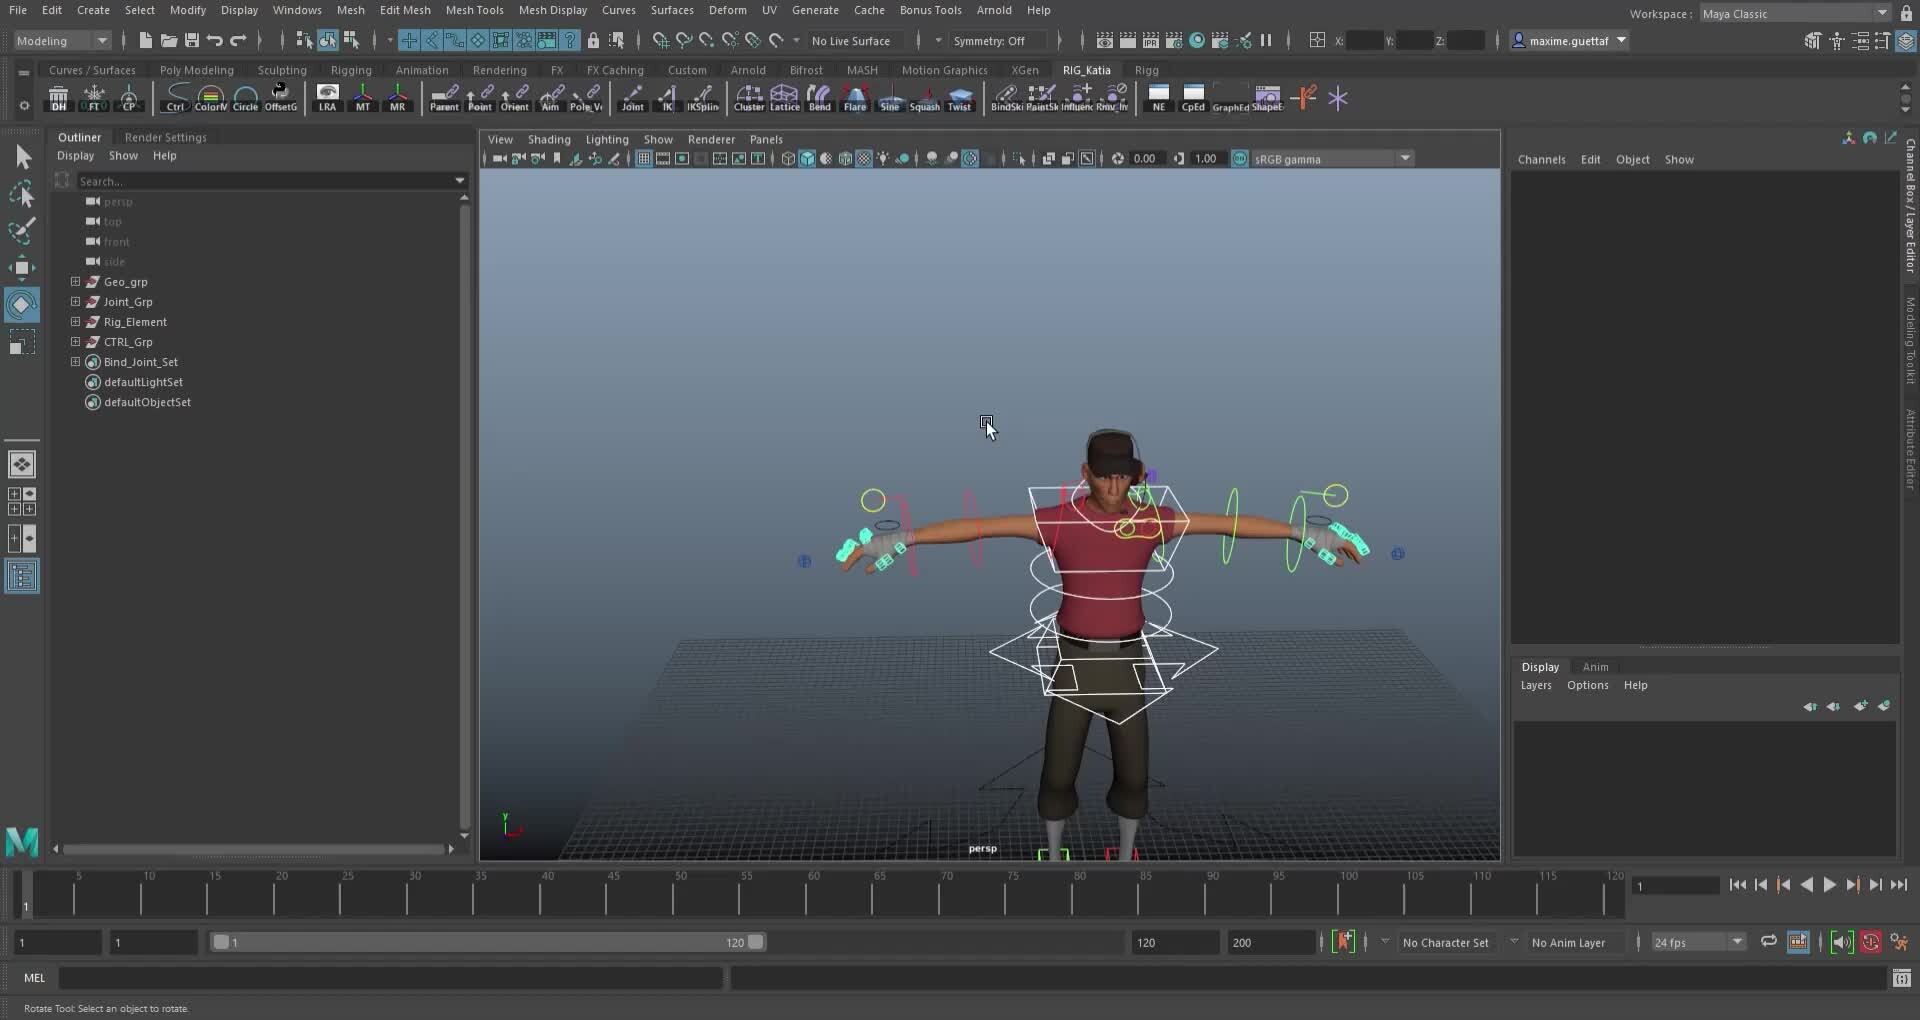The height and width of the screenshot is (1020, 1920).
Task: Switch to the RIG_Katia shelf tab
Action: 1087,70
